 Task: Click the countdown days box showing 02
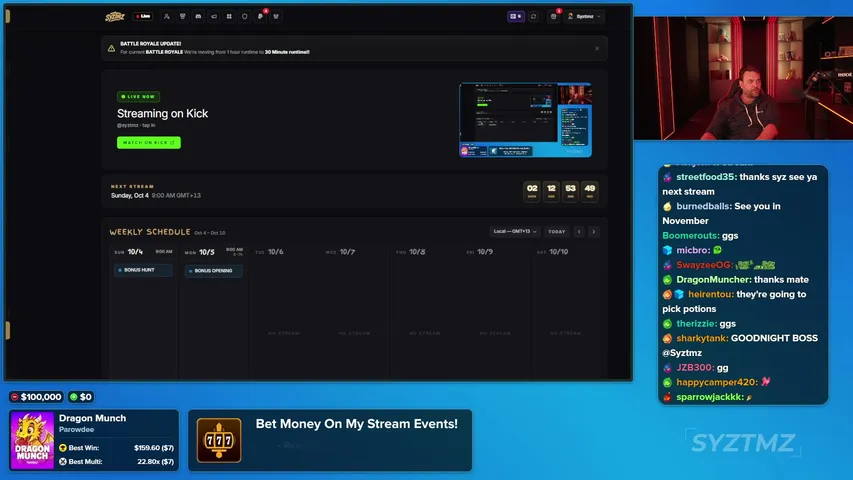532,191
